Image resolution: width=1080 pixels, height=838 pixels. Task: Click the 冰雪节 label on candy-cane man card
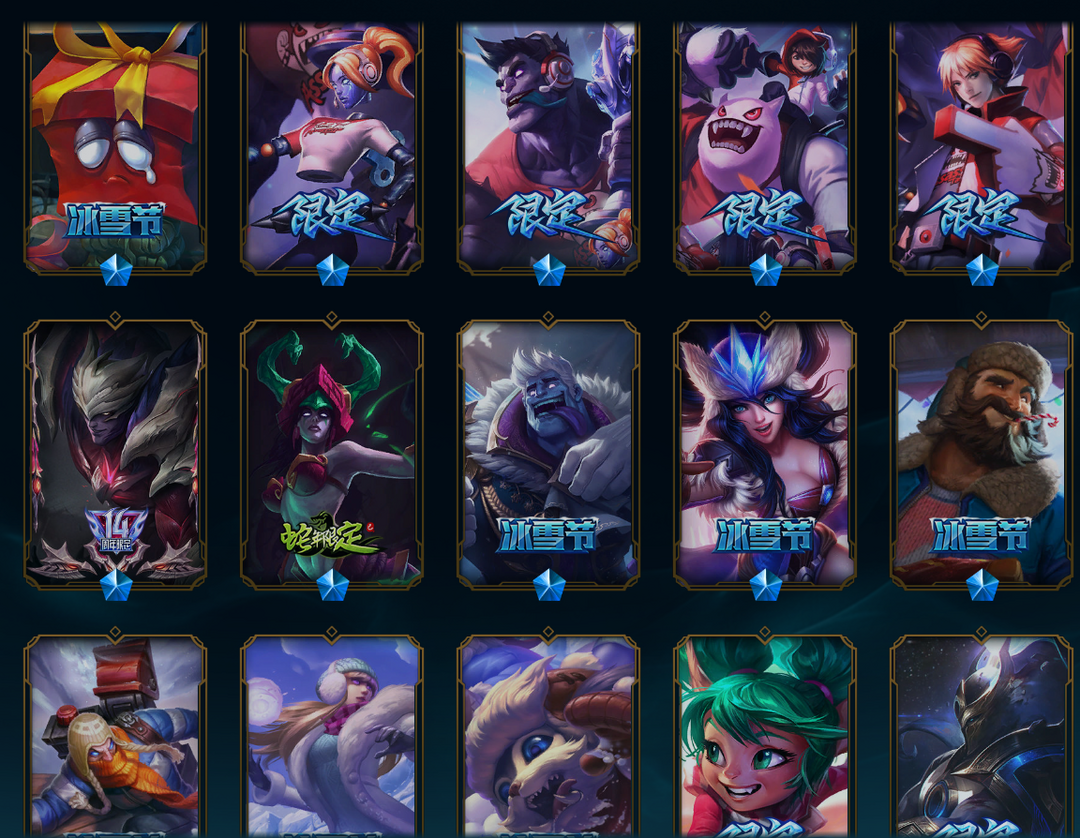point(981,535)
